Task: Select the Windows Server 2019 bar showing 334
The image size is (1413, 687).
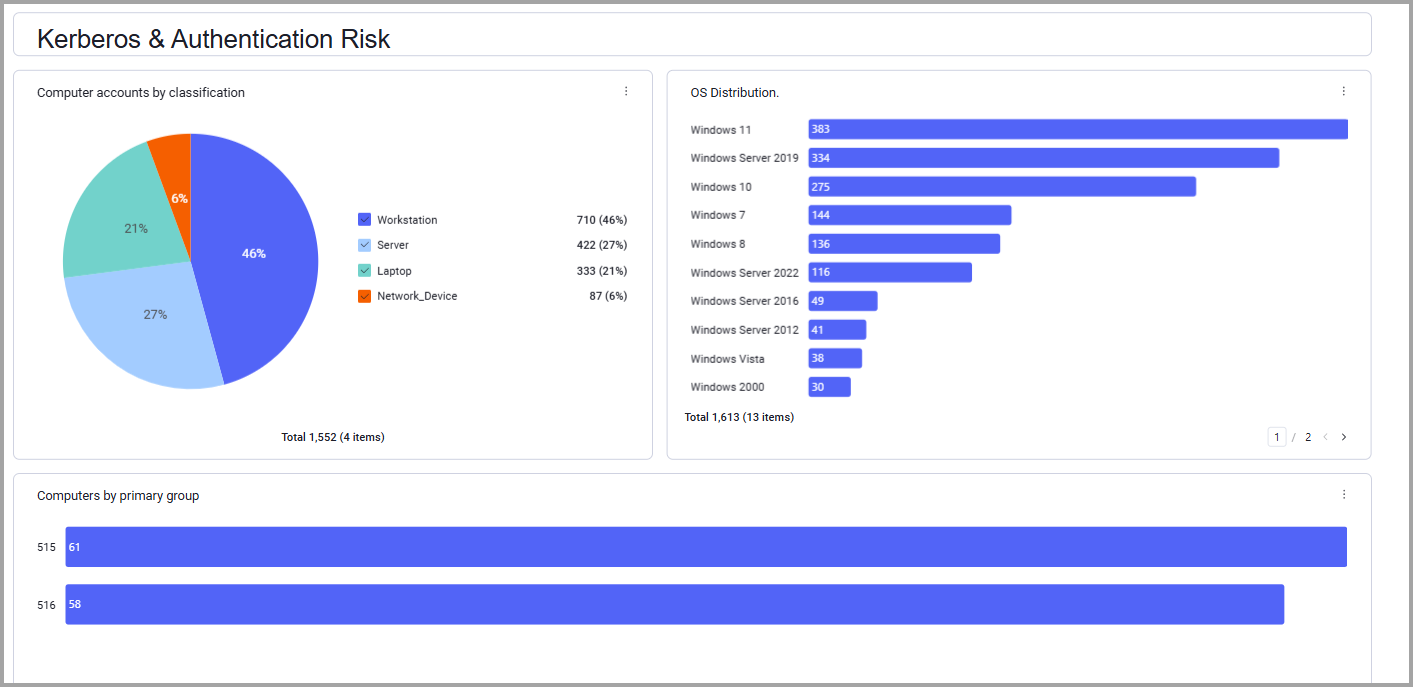Action: point(1044,158)
